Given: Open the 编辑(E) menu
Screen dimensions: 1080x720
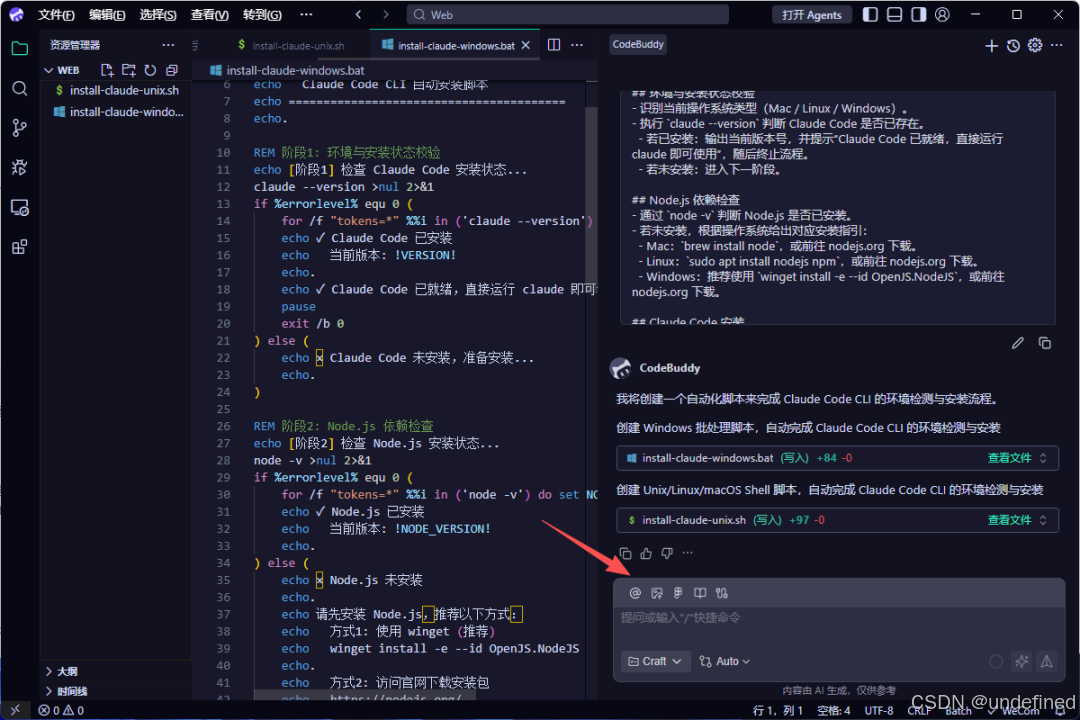Looking at the screenshot, I should (x=107, y=14).
